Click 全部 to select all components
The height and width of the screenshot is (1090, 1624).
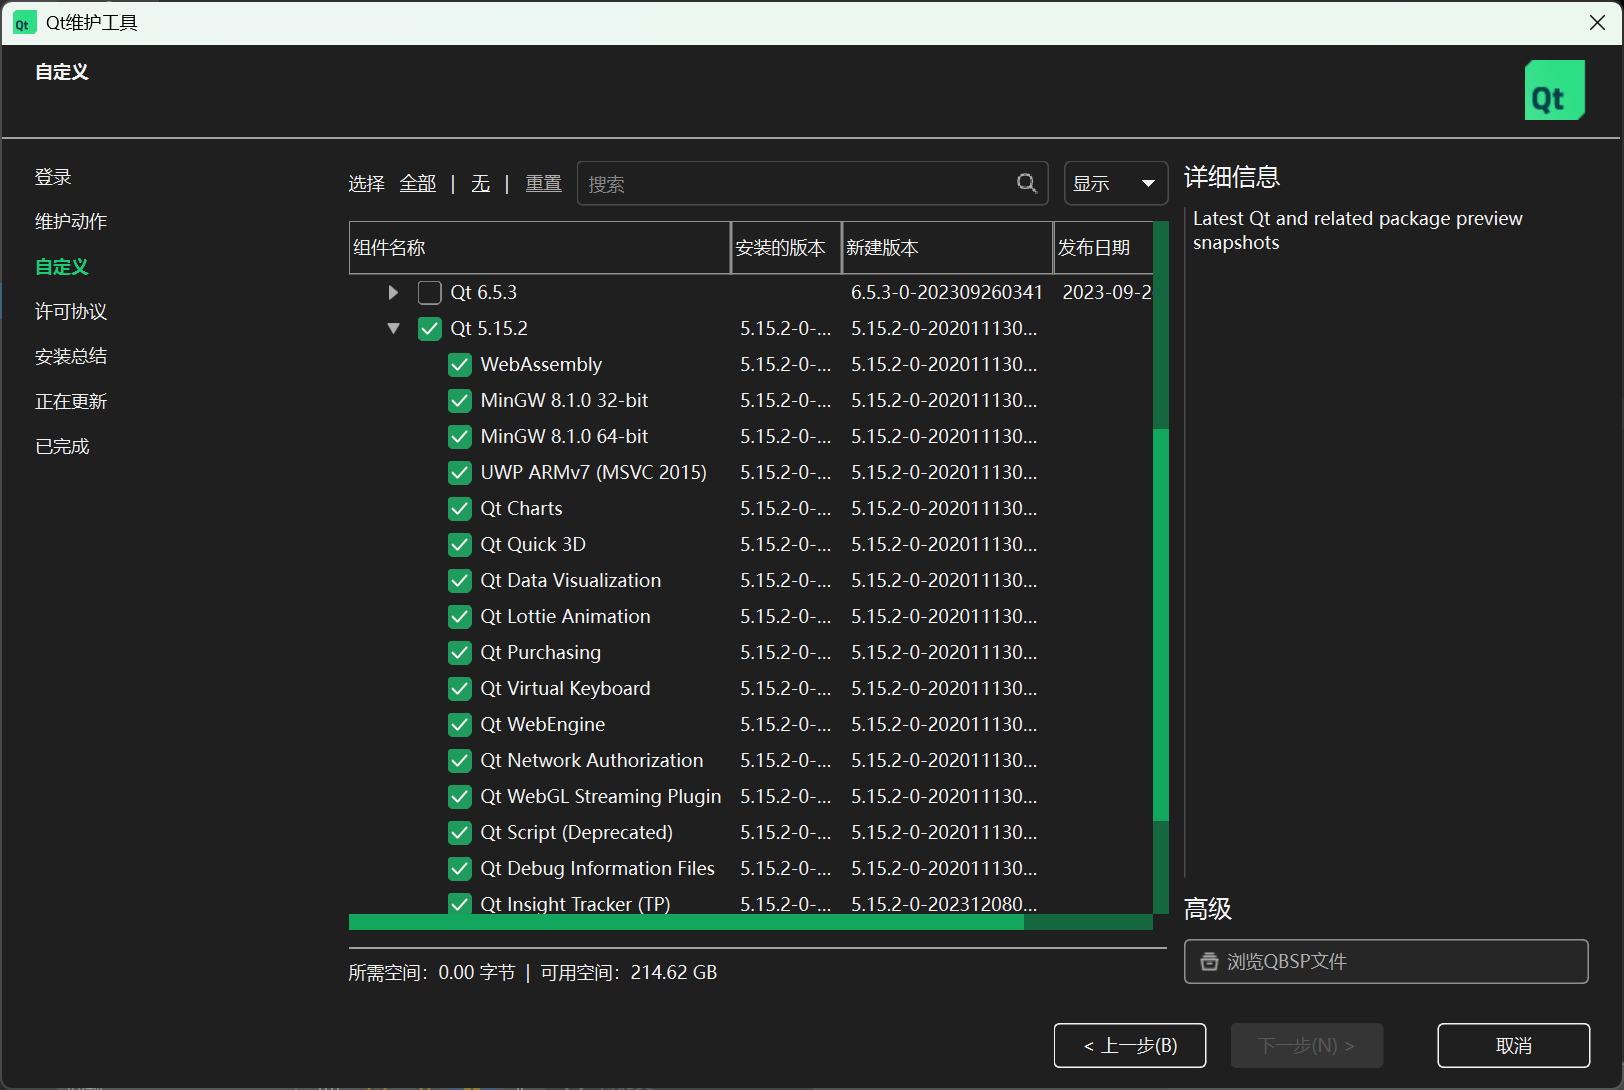point(418,183)
